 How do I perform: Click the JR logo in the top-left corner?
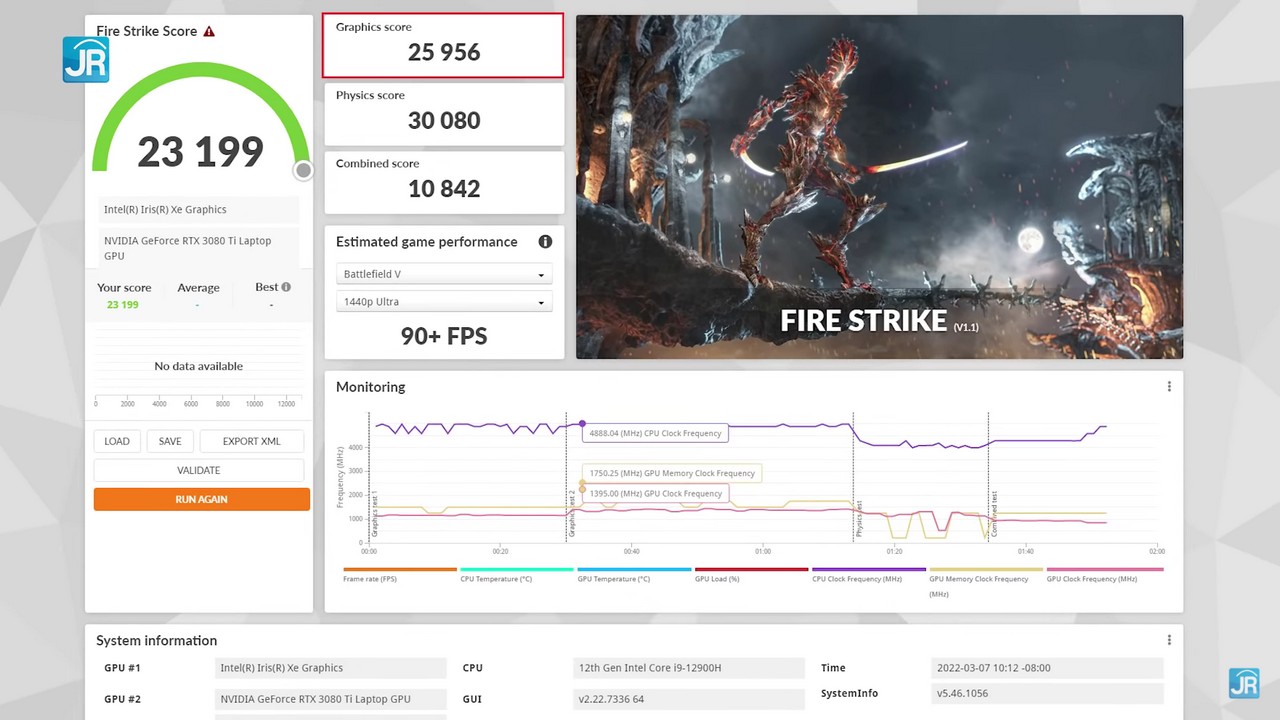[86, 60]
